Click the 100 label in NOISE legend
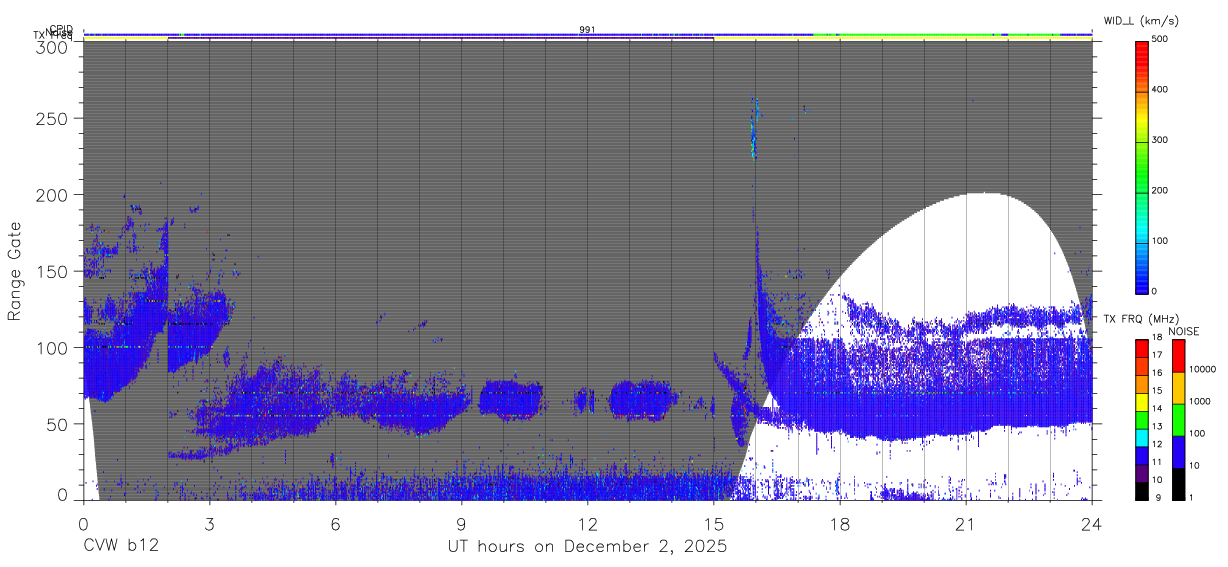 (x=1198, y=433)
